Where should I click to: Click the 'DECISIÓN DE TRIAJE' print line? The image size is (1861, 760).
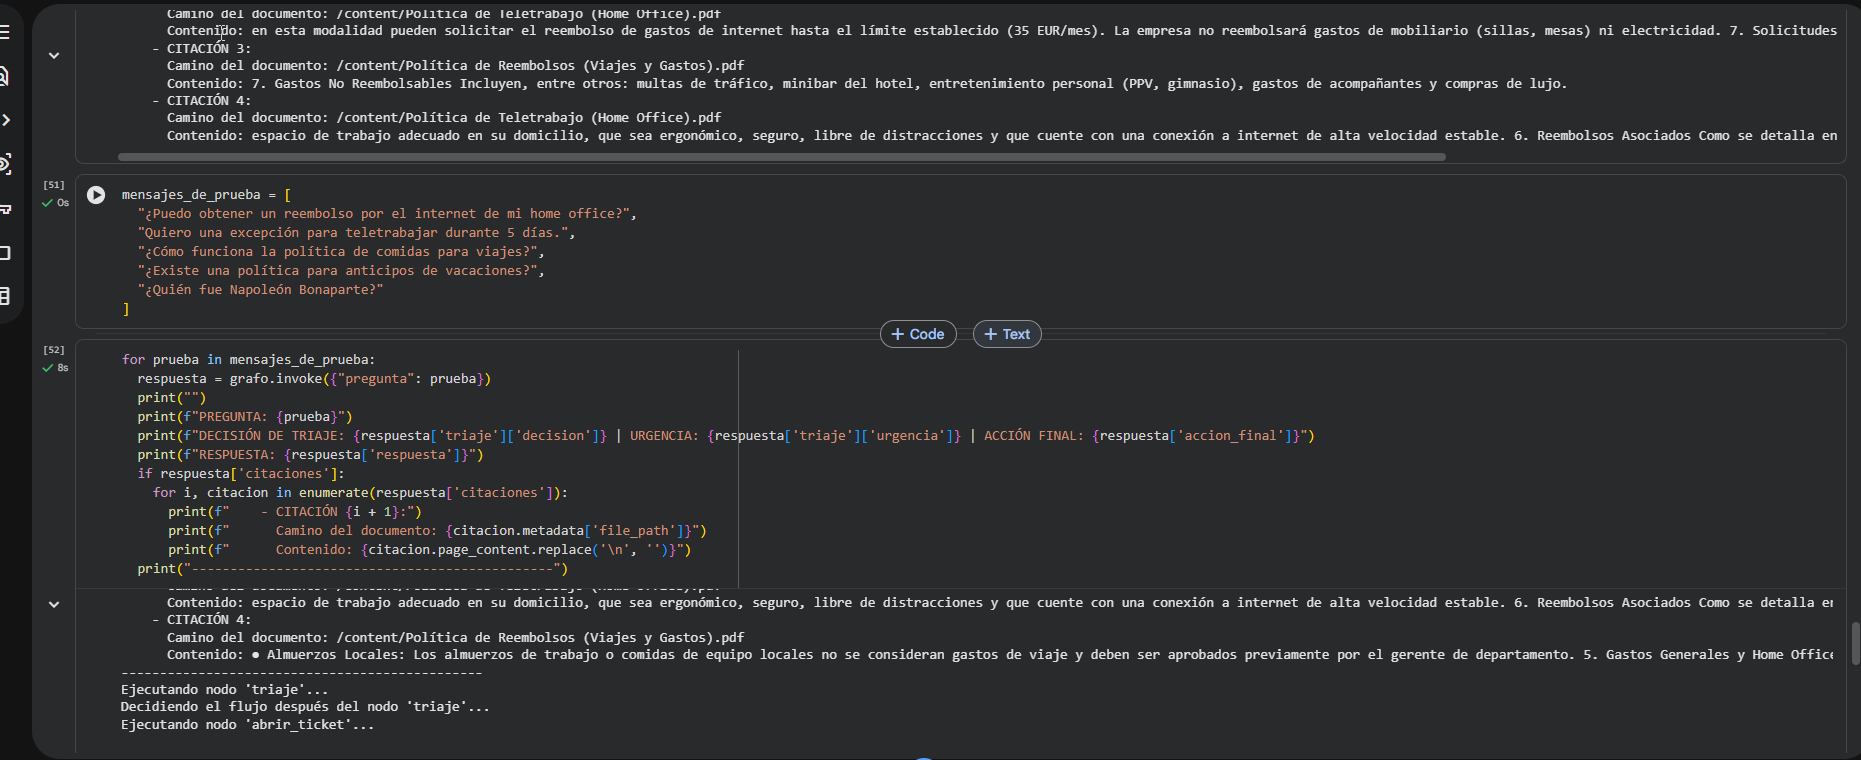click(726, 436)
